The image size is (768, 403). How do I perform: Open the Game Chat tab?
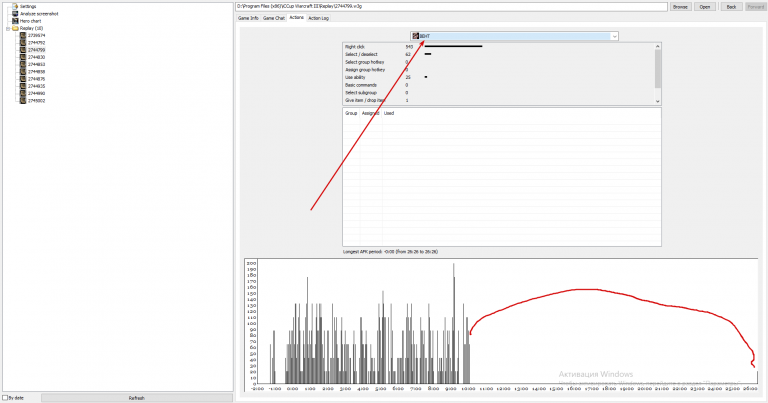tap(274, 18)
